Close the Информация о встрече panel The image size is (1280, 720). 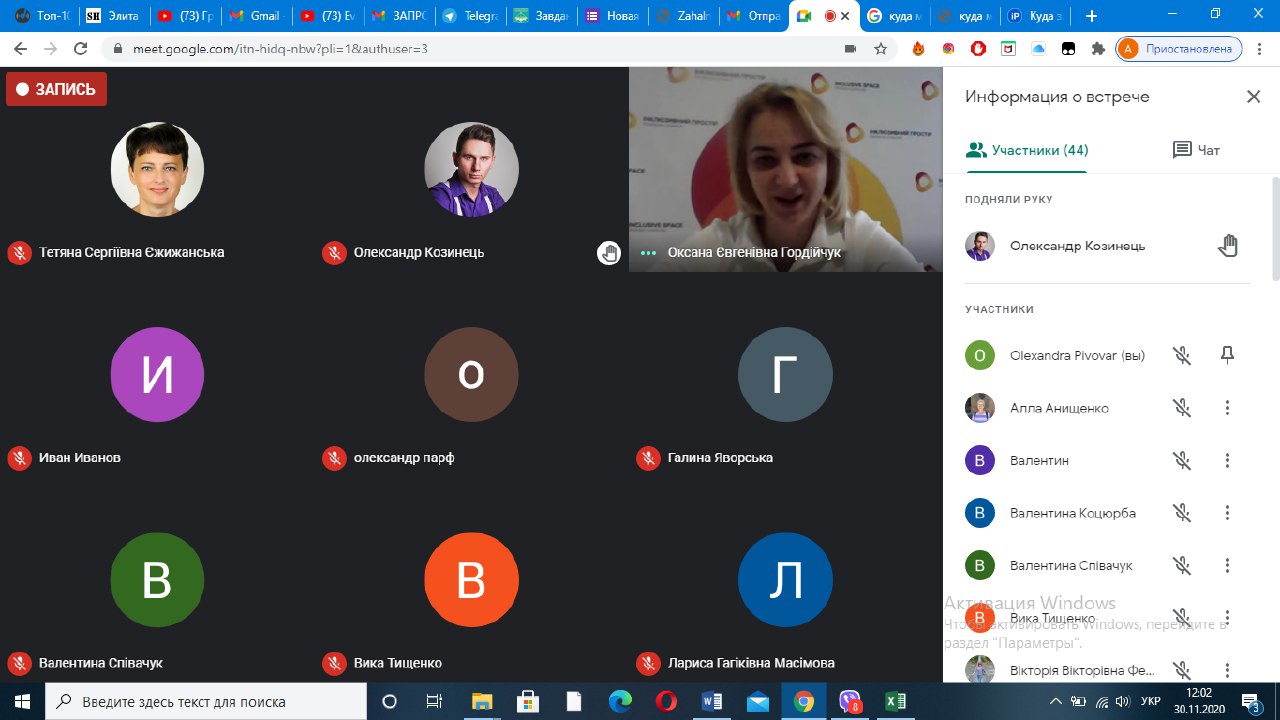point(1253,97)
